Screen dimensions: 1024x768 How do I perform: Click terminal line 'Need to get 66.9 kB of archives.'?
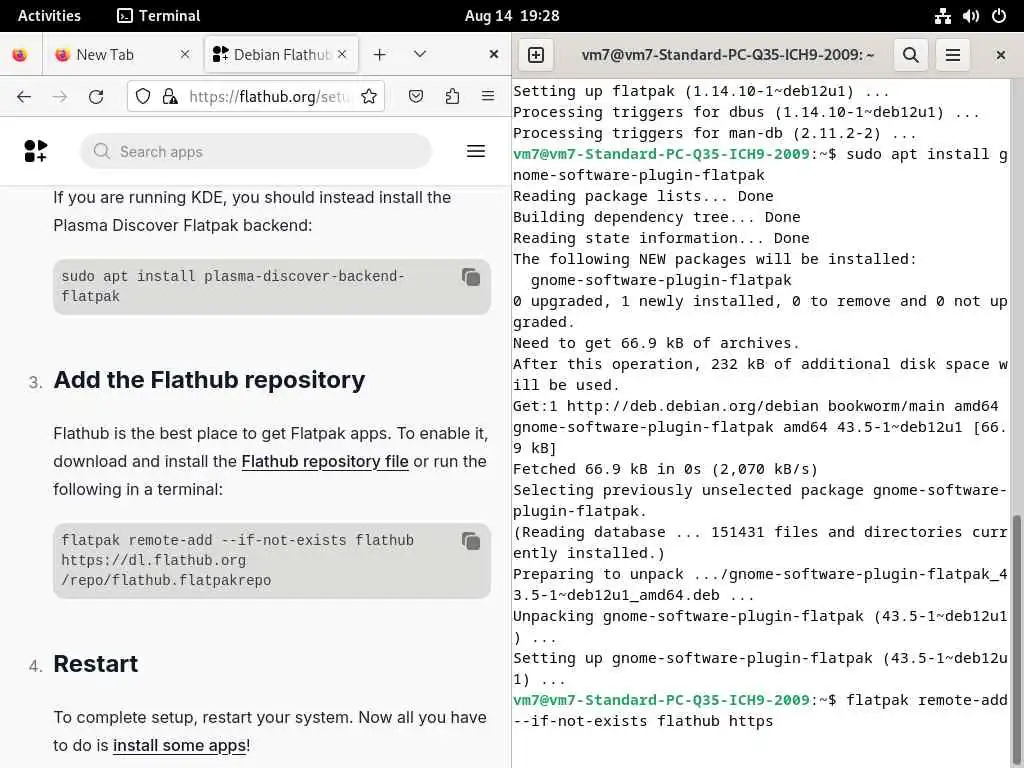(656, 343)
